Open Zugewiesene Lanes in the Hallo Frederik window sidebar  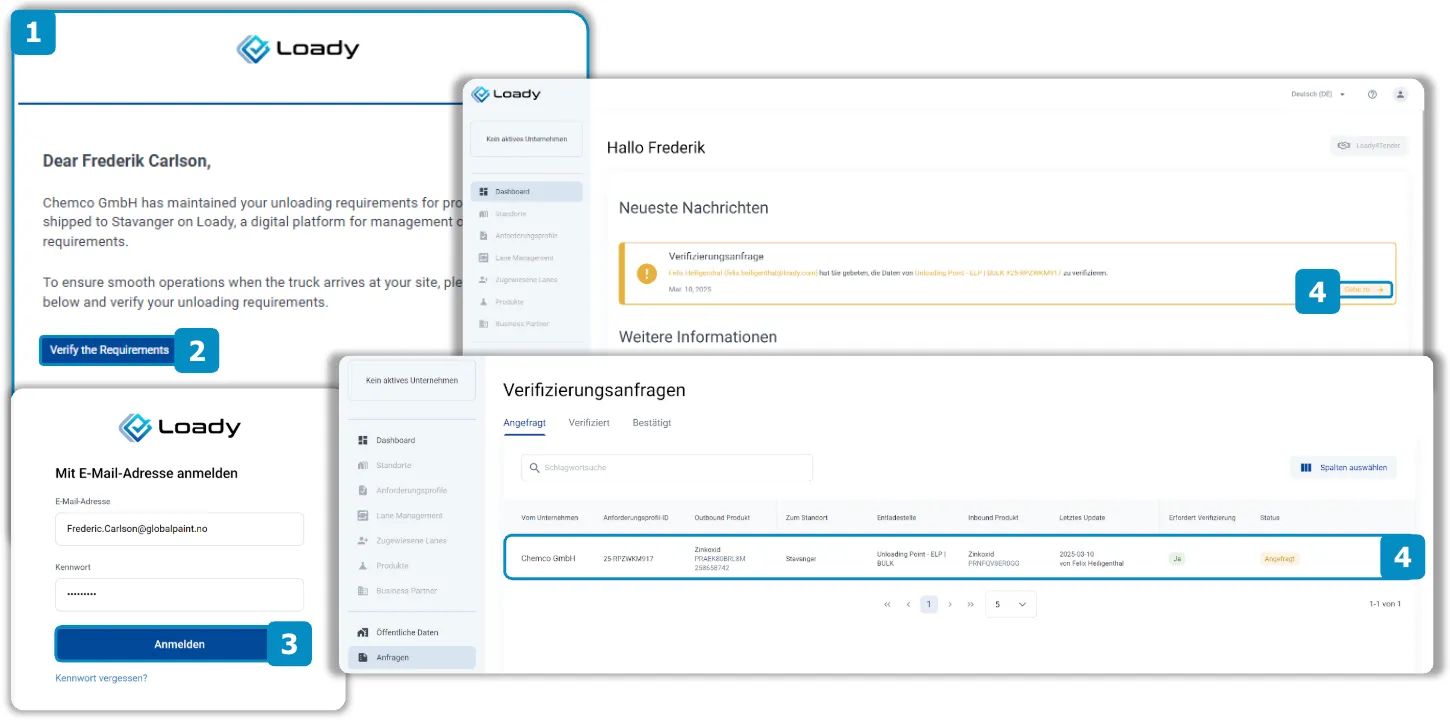coord(526,280)
